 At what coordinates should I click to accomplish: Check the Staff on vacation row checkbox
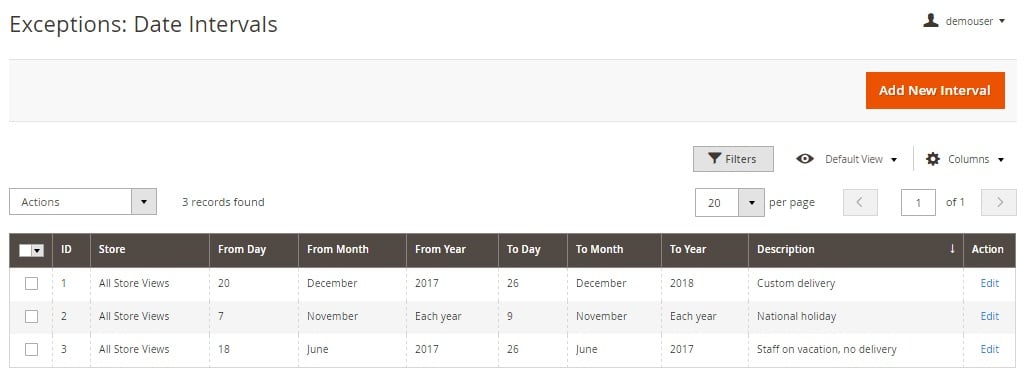(x=31, y=349)
